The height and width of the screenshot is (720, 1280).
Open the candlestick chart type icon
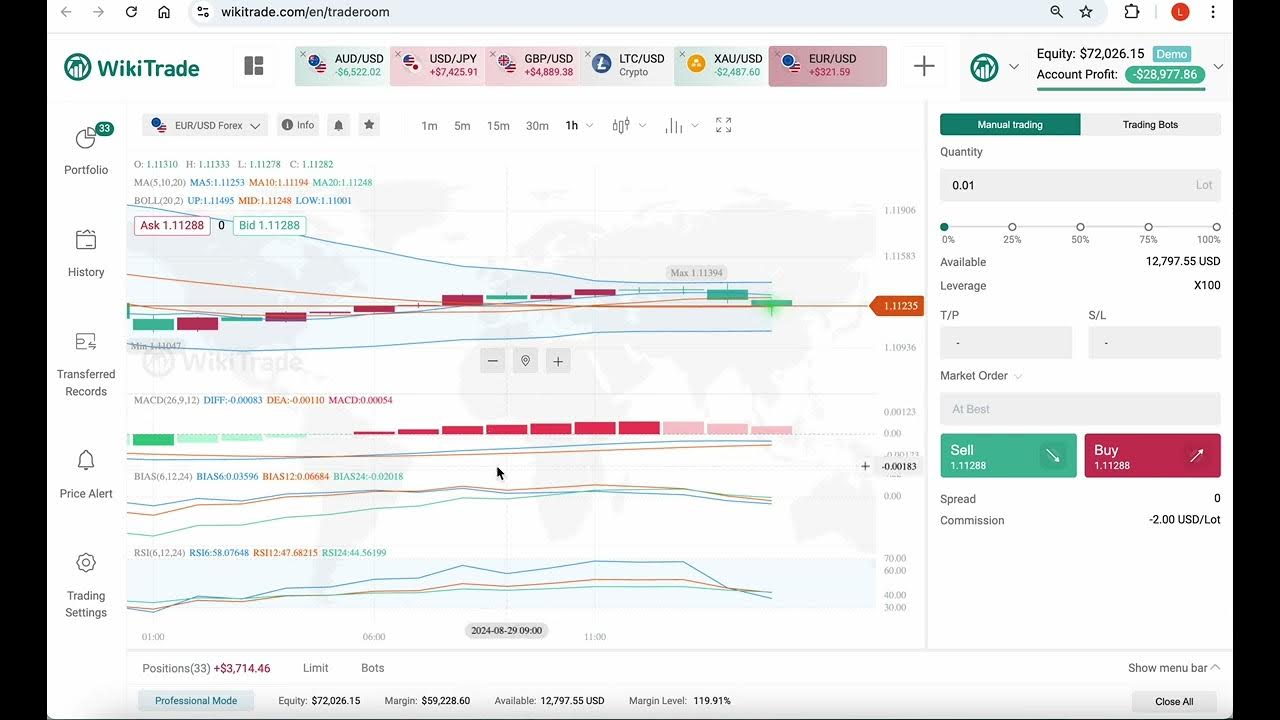[x=621, y=125]
